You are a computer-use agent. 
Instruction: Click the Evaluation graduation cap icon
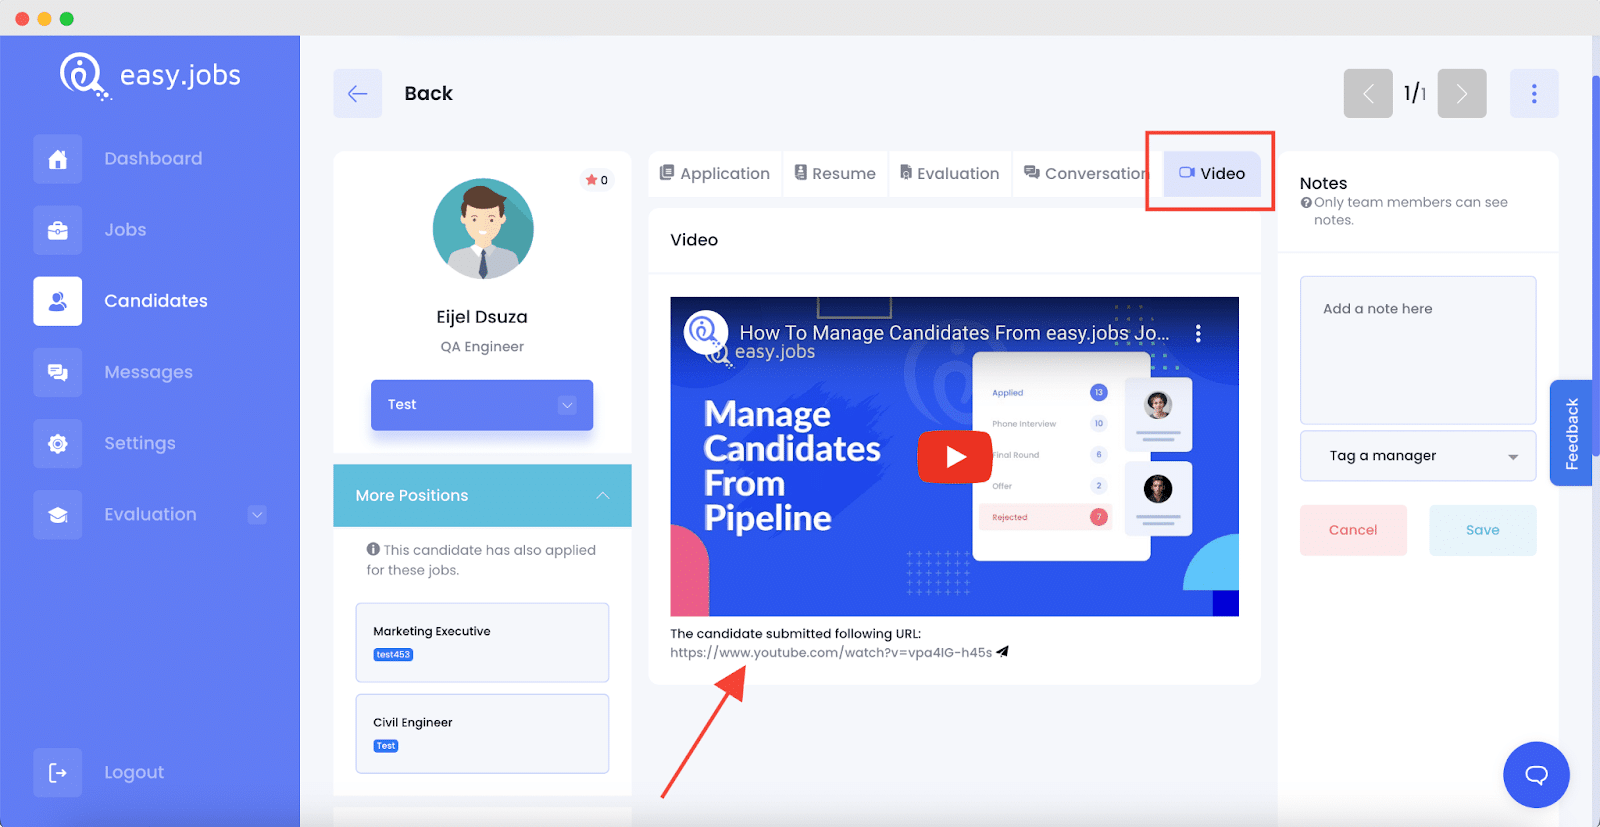coord(58,515)
